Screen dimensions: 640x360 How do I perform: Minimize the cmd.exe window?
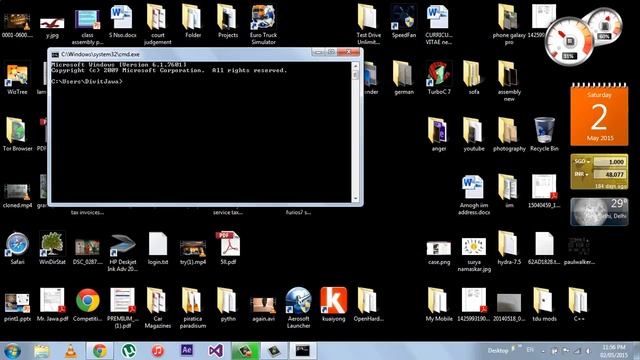pyautogui.click(x=318, y=52)
